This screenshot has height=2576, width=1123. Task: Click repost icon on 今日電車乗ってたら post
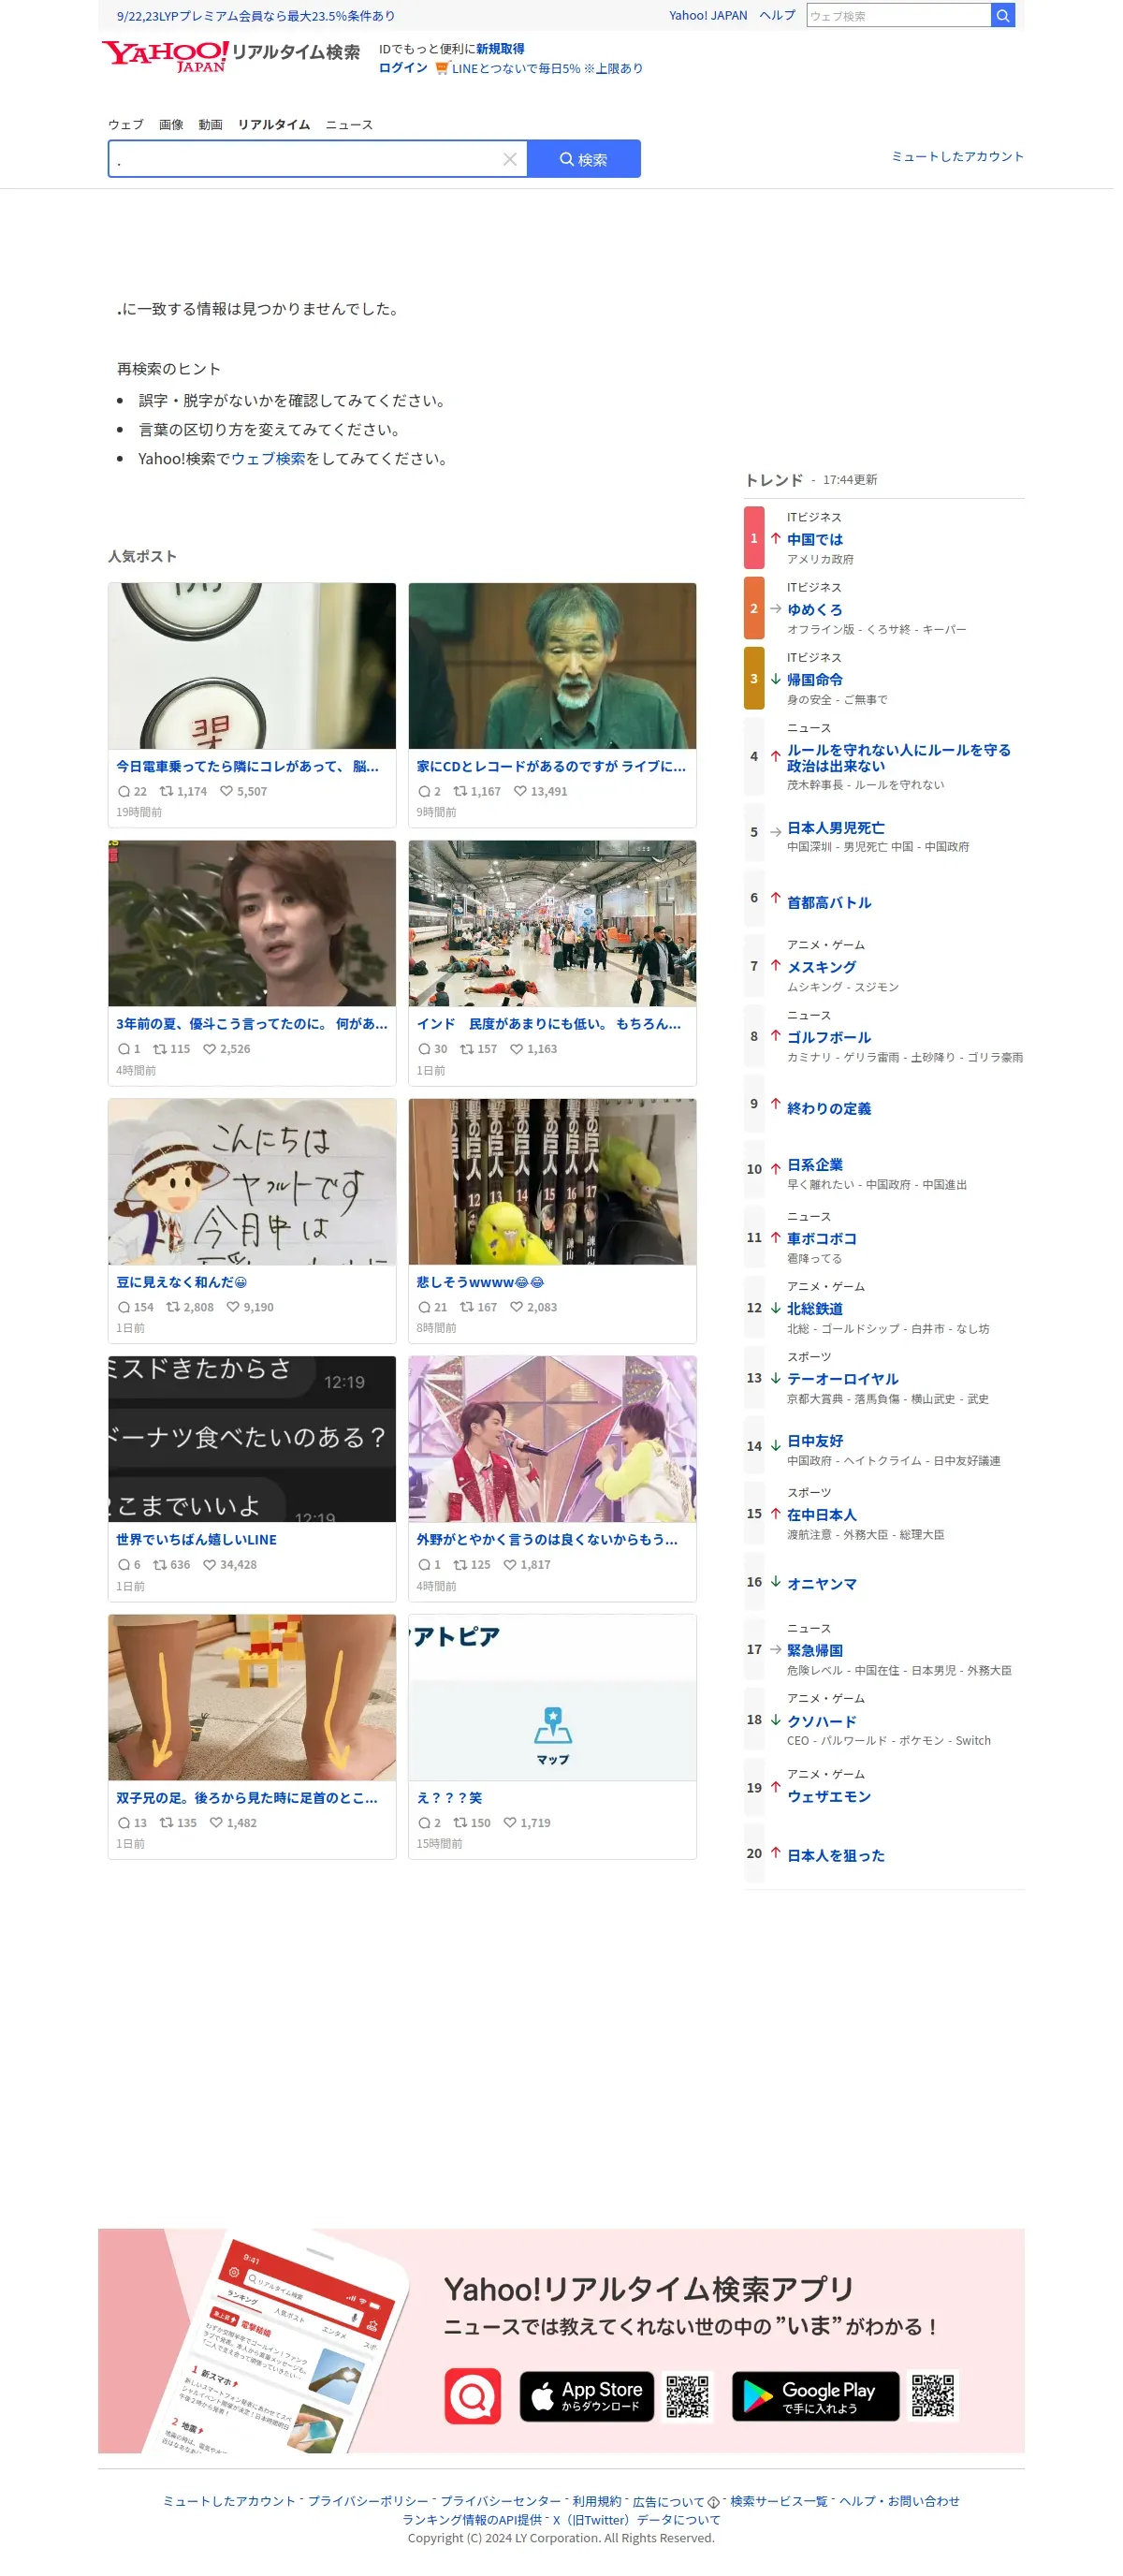coord(166,791)
